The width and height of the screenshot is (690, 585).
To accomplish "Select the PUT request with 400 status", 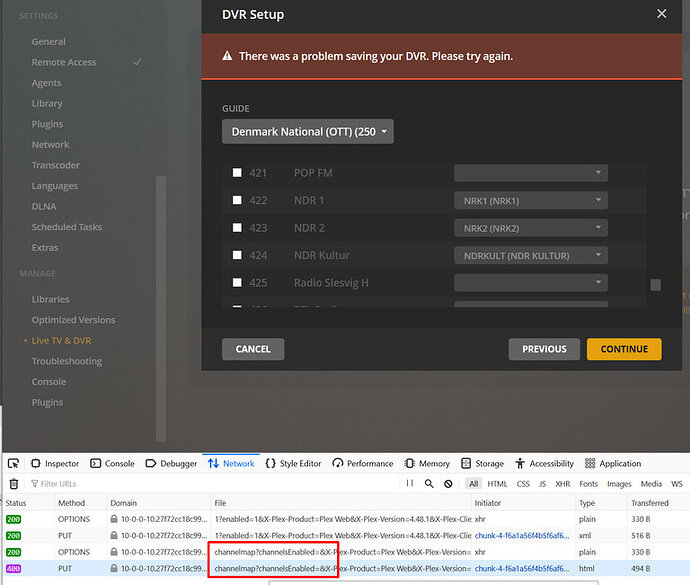I will (345, 568).
